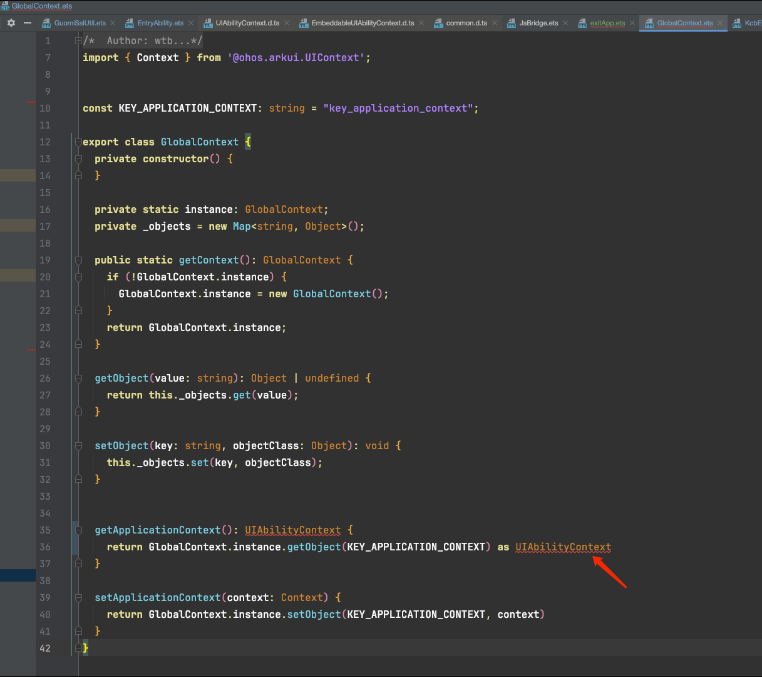Collapse the GlobalContext class at line 12

pyautogui.click(x=77, y=142)
